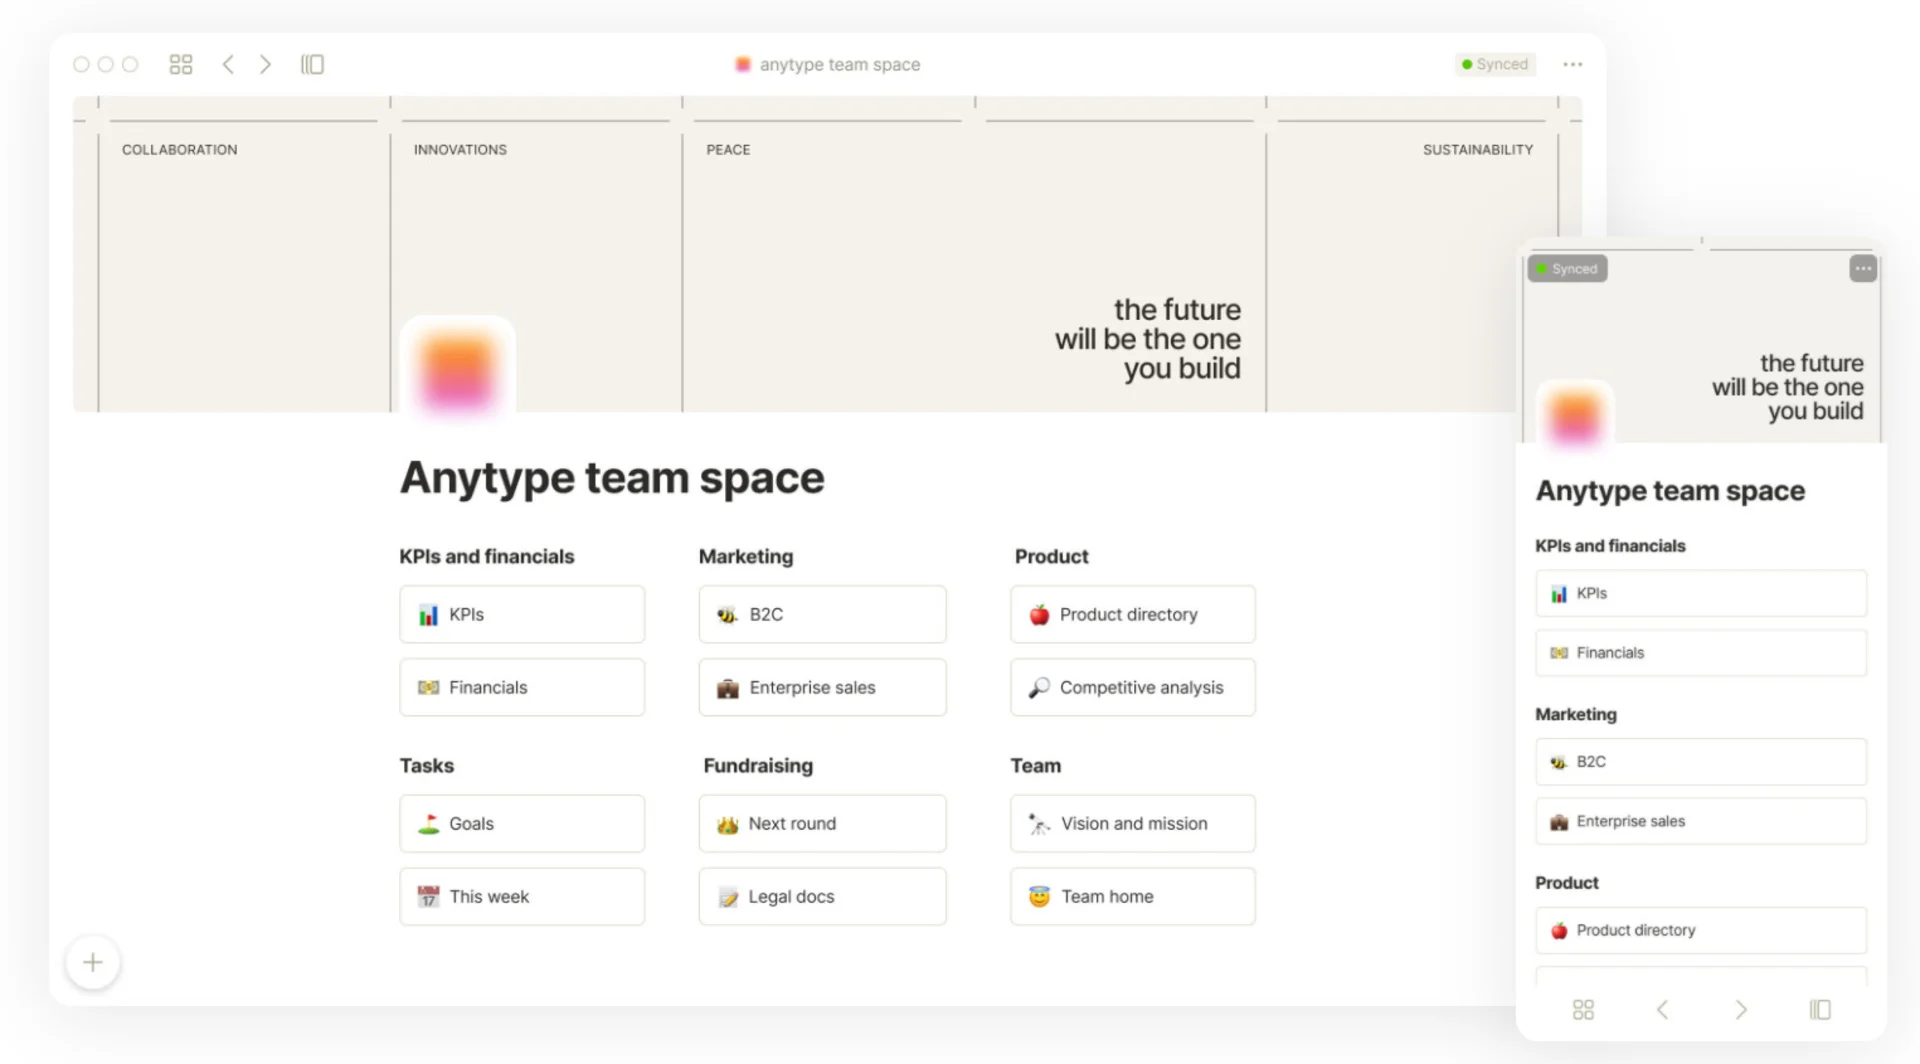Toggle the sidebar layout icon
This screenshot has height=1064, width=1920.
(312, 64)
